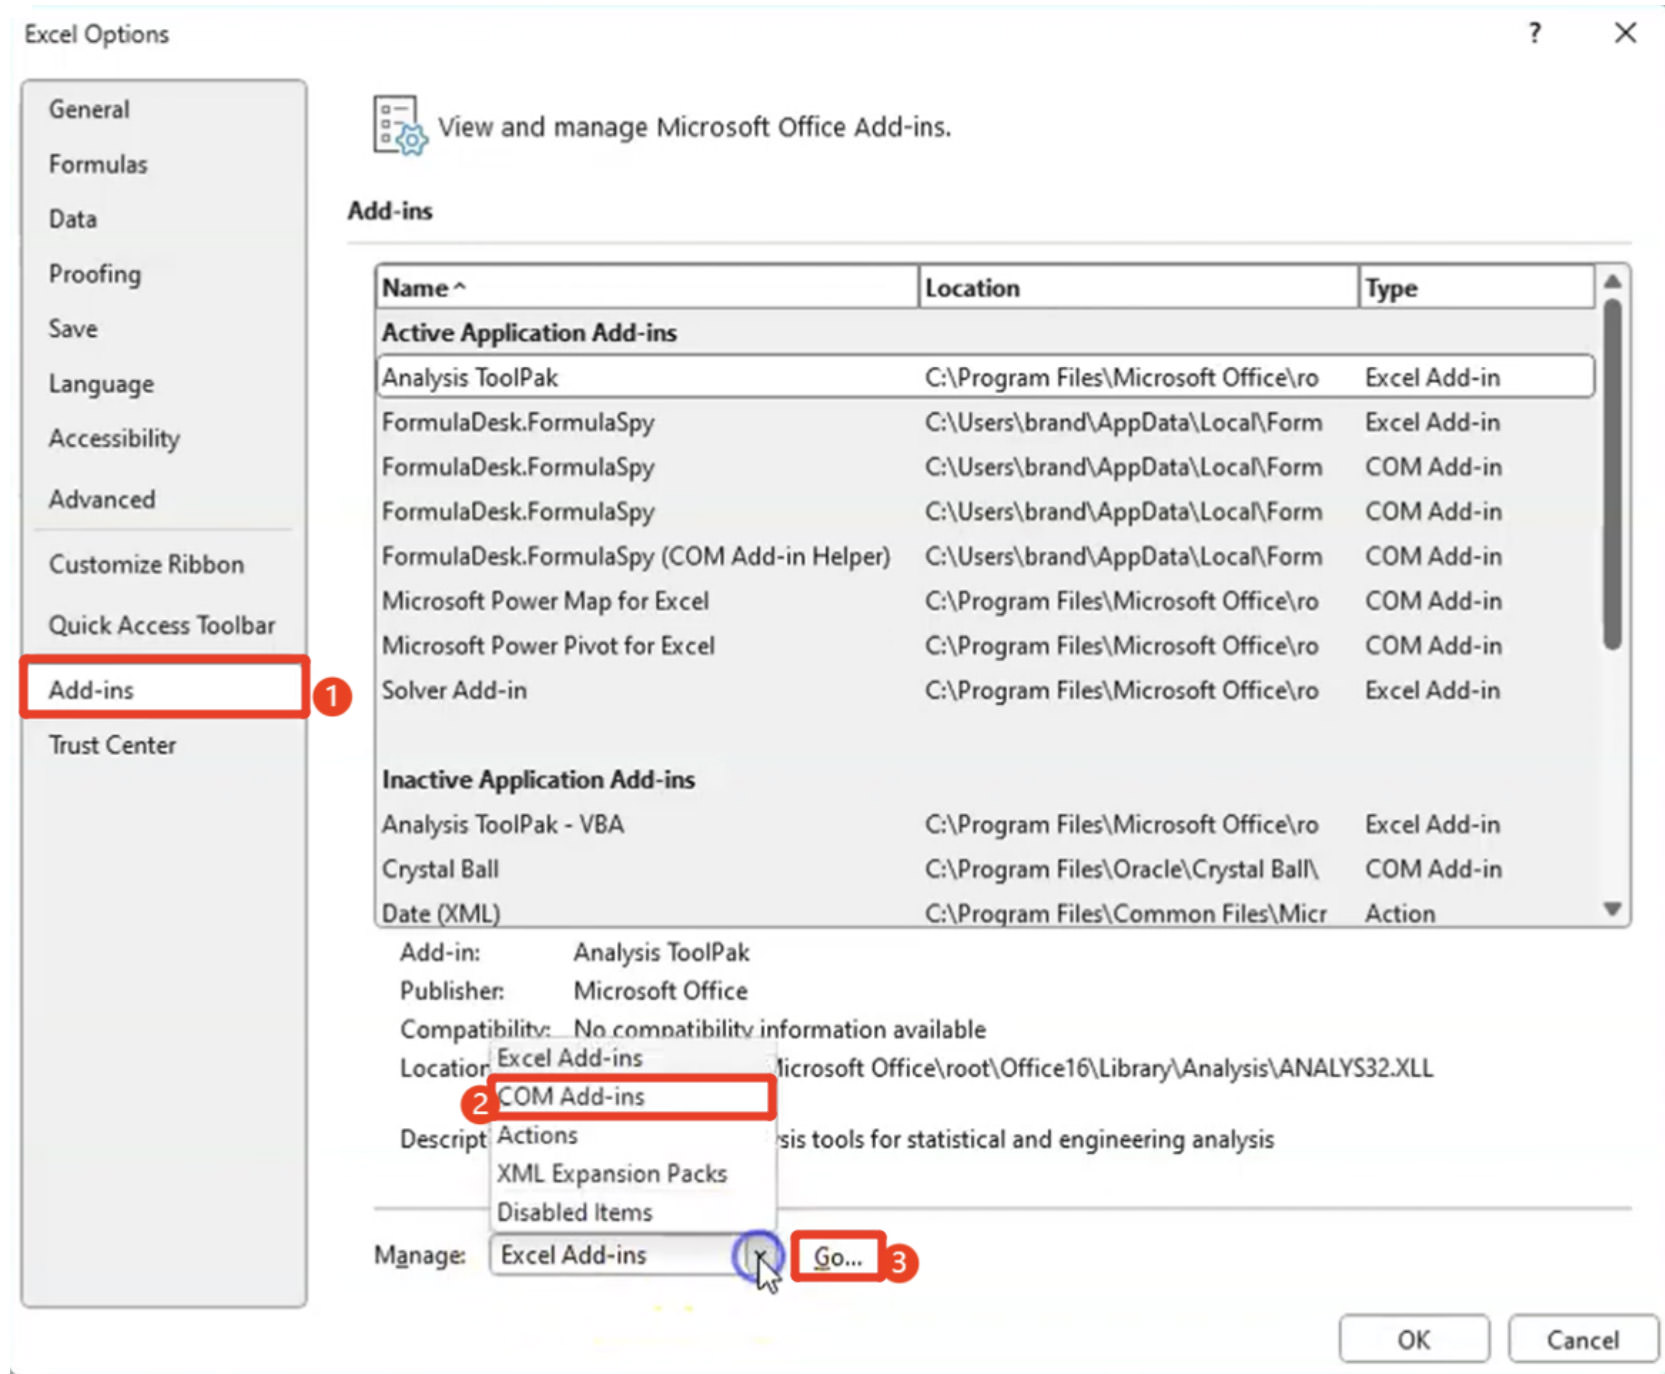The height and width of the screenshot is (1374, 1665).
Task: Choose Disabled Items in the Manage list
Action: click(574, 1212)
